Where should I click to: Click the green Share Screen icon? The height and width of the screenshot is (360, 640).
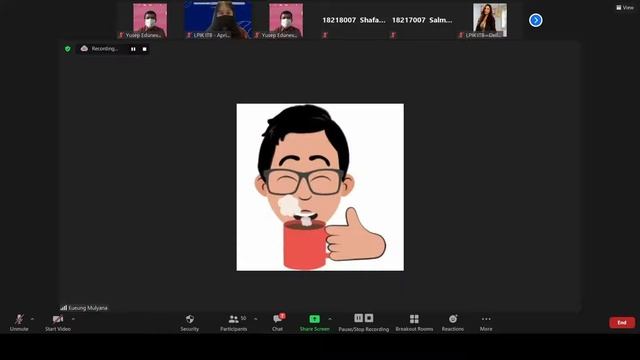(x=314, y=319)
